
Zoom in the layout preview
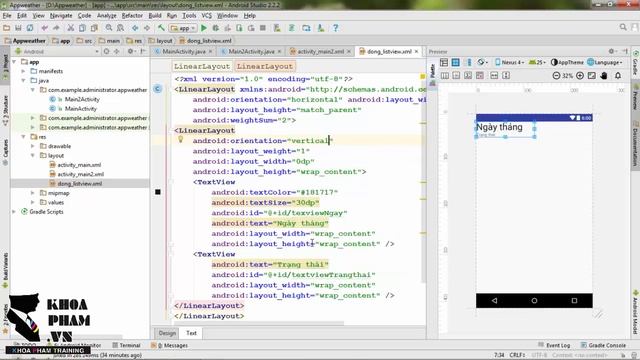580,76
